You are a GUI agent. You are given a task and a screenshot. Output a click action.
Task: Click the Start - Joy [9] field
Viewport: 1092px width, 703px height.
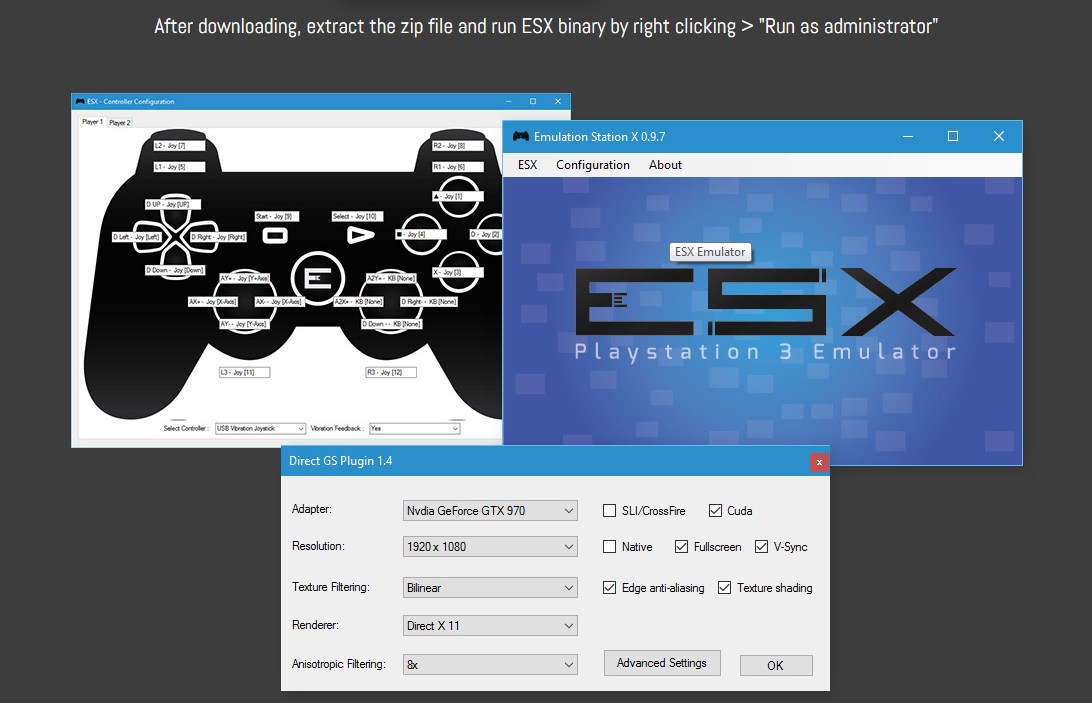[x=276, y=217]
